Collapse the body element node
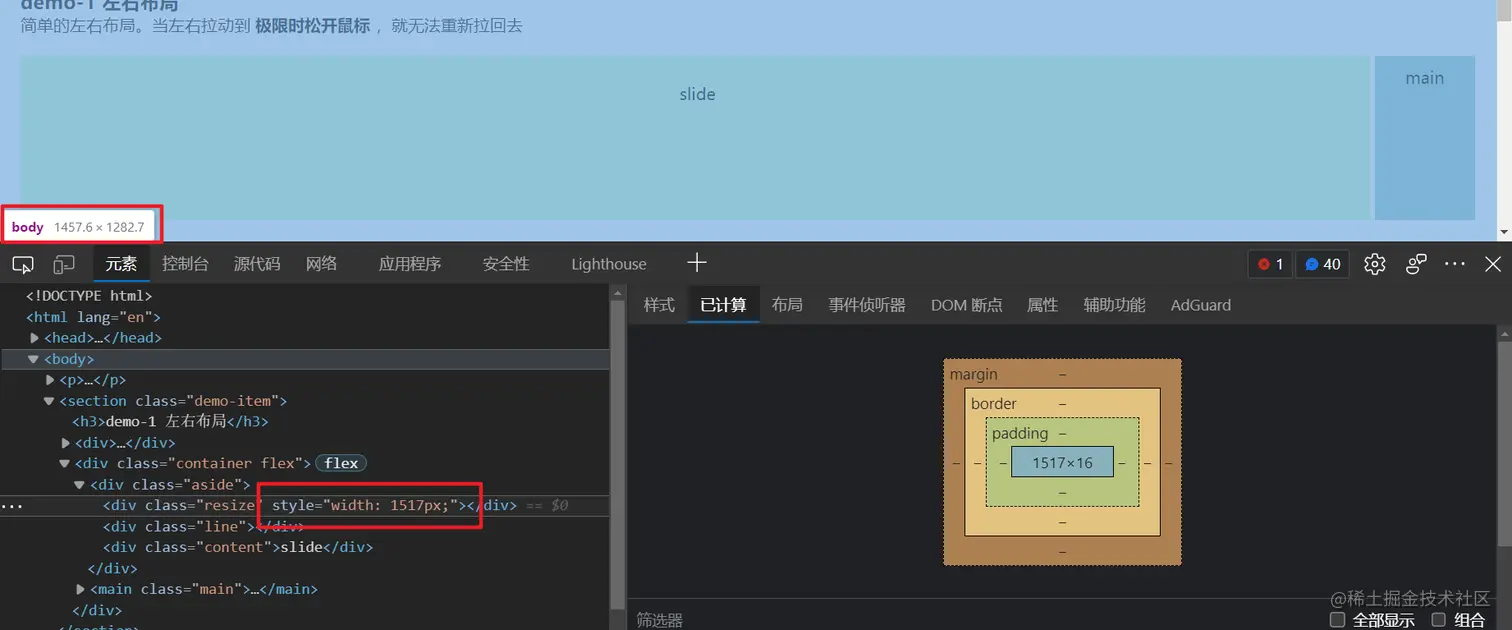The image size is (1512, 630). [x=34, y=359]
